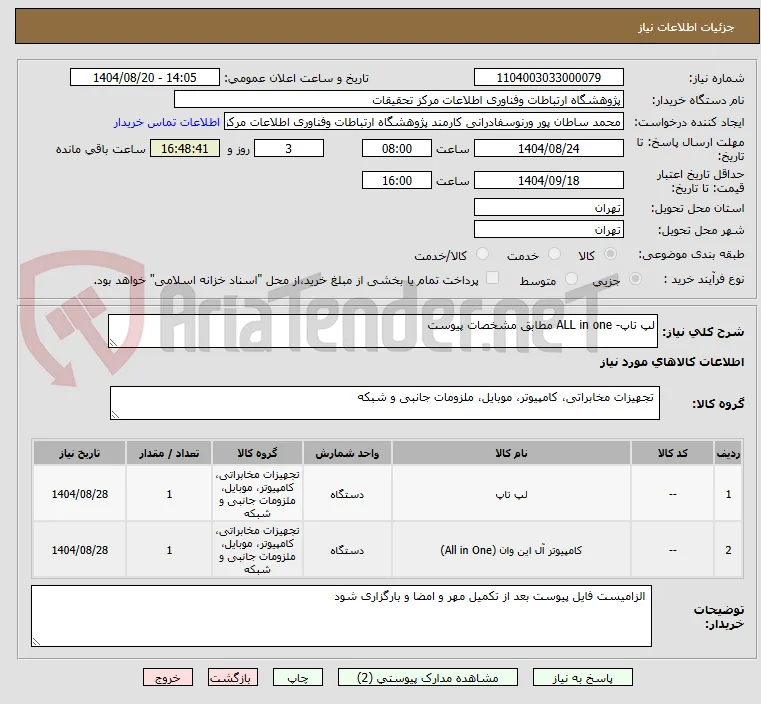Click the نام دستگاه خریدار field

pos(398,100)
